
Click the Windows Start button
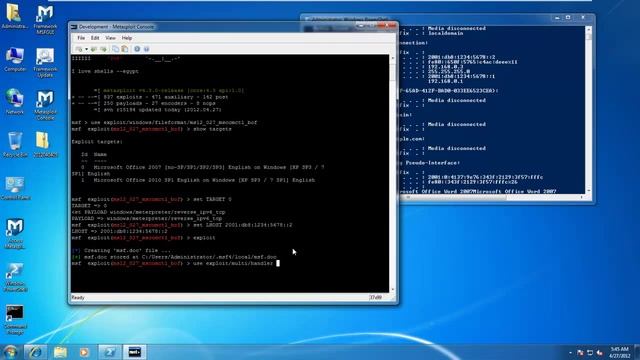tap(10, 352)
